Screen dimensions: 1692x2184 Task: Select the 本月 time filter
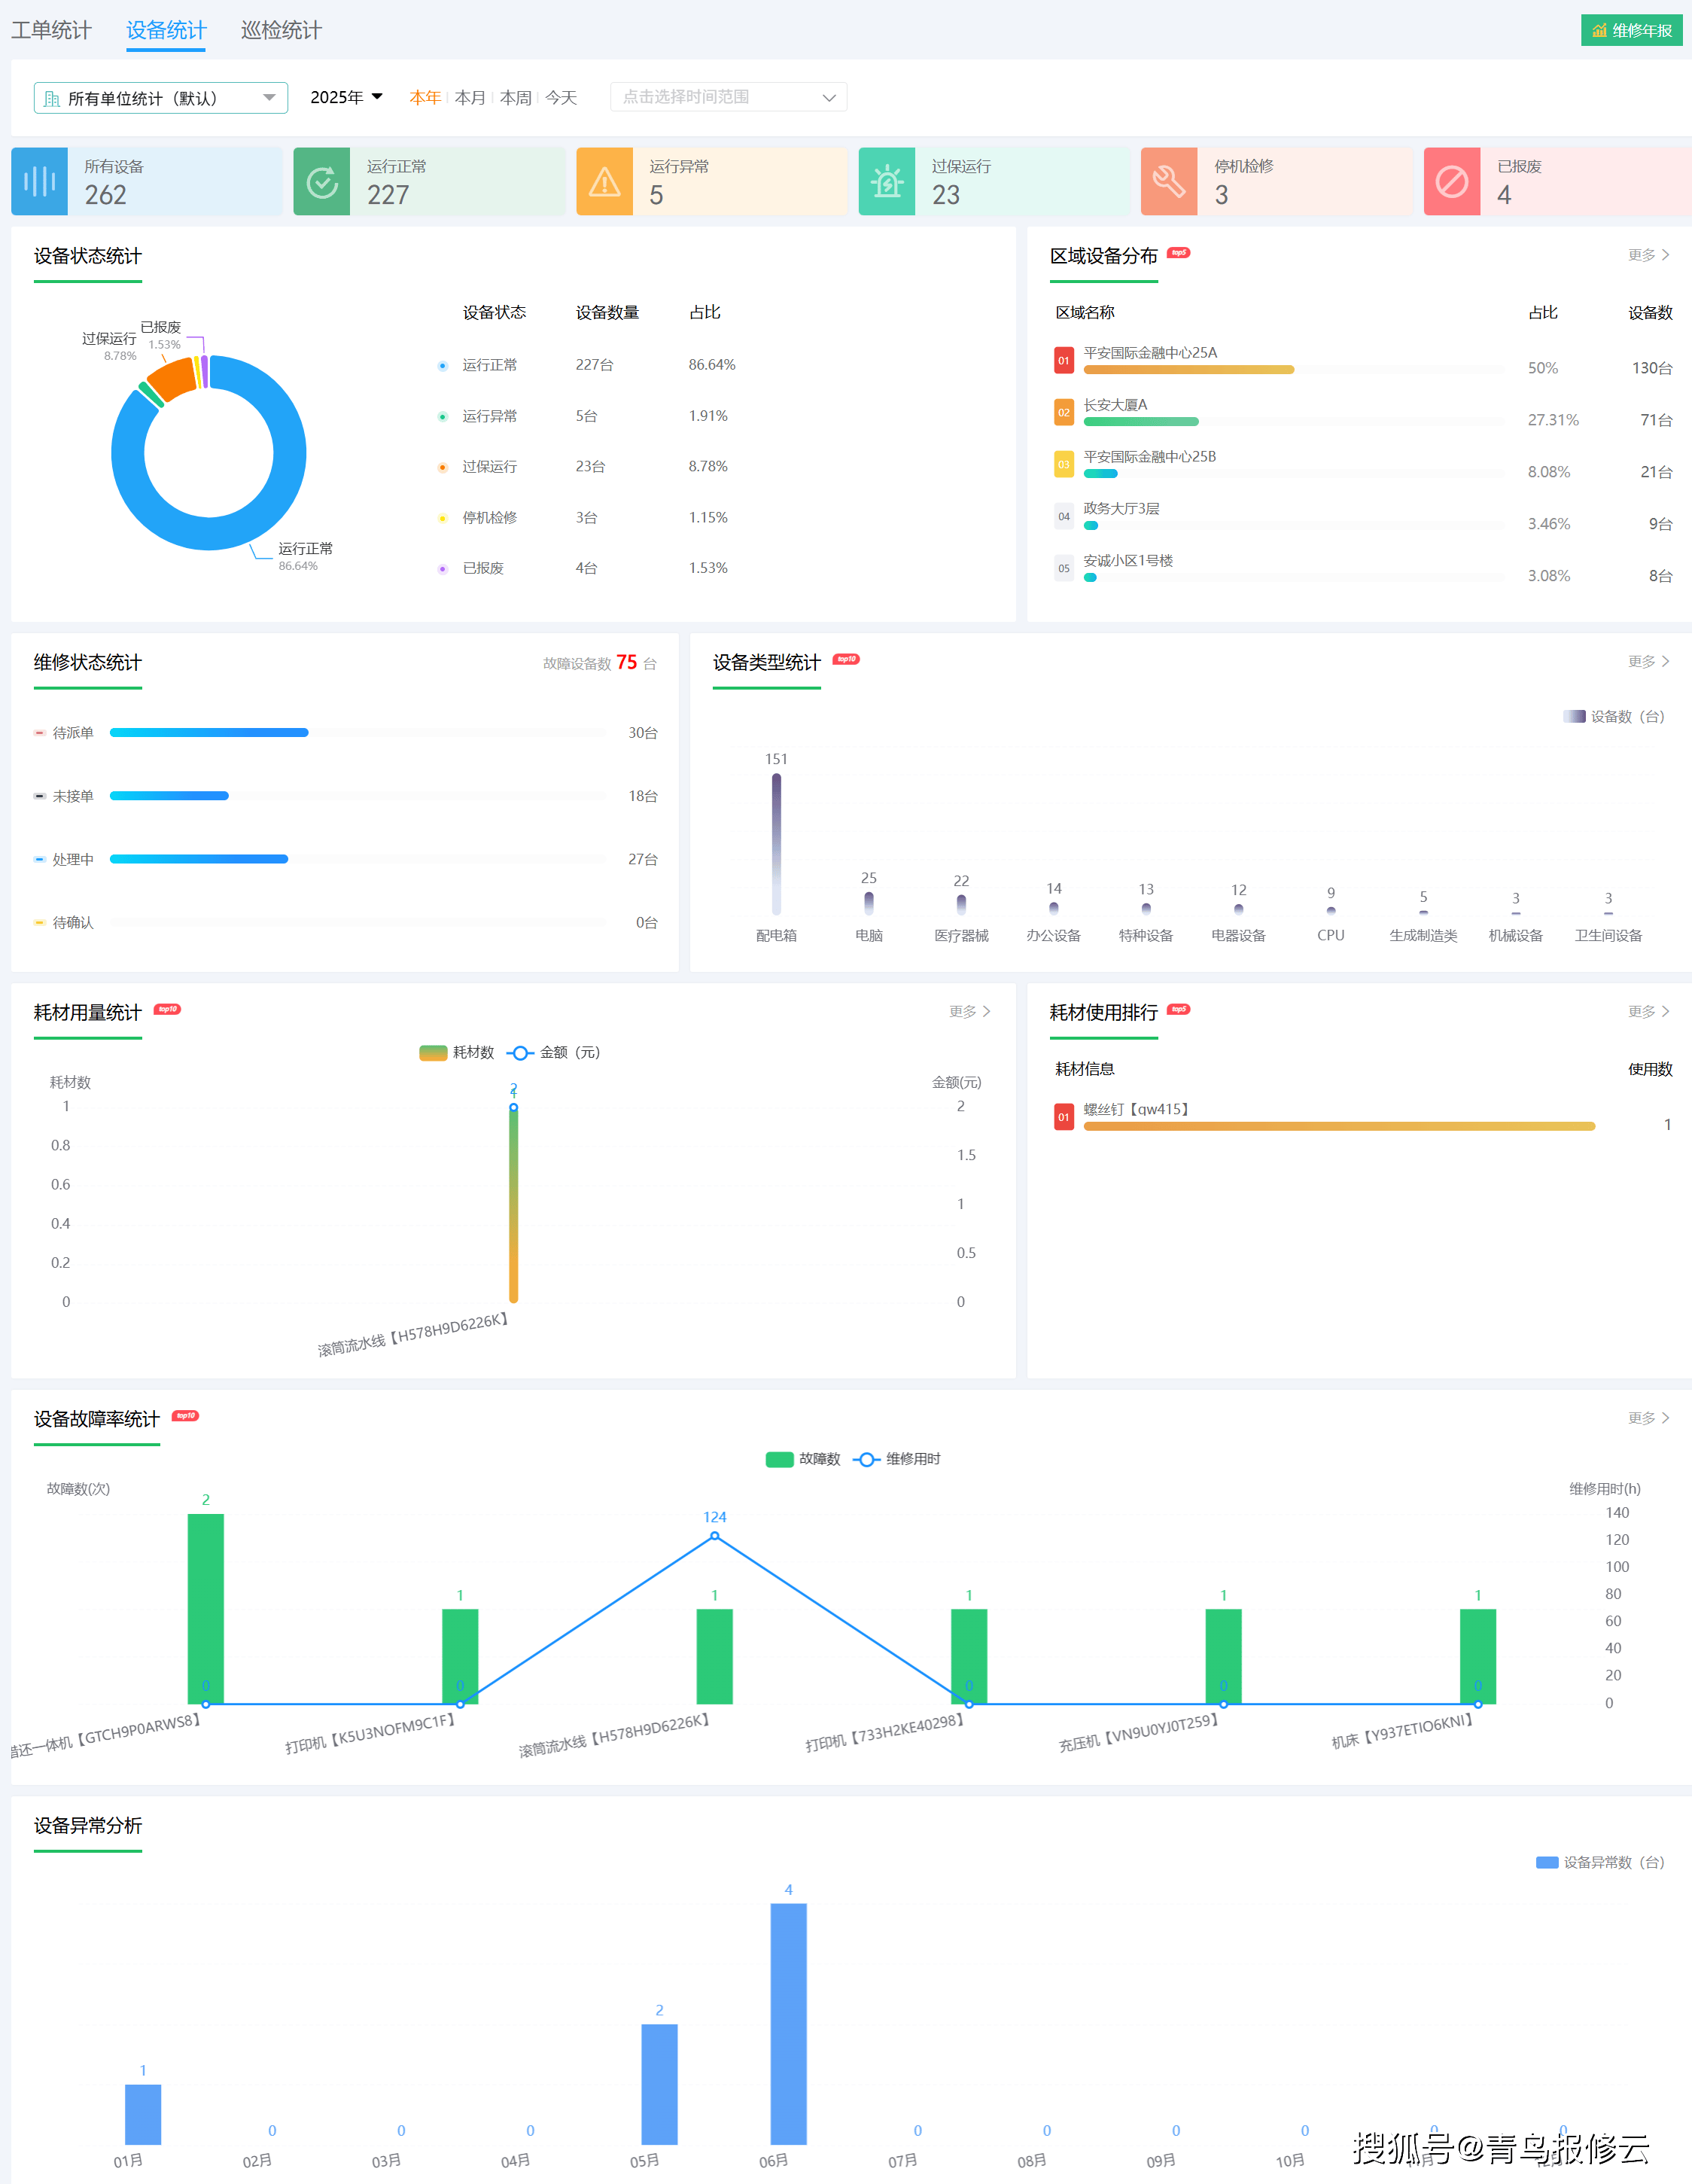(x=469, y=97)
